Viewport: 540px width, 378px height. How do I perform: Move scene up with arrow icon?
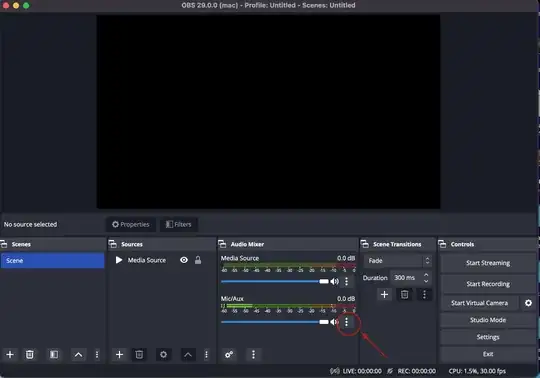tap(79, 355)
